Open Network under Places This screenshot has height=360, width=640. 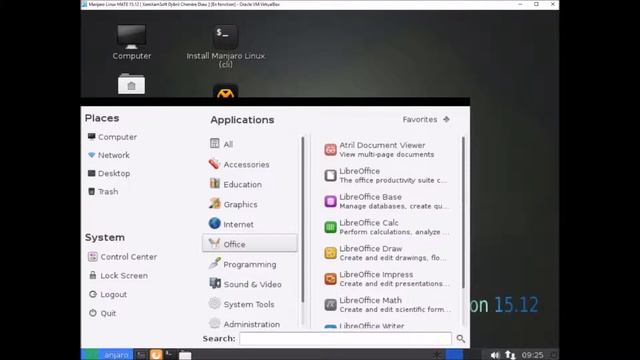109,155
